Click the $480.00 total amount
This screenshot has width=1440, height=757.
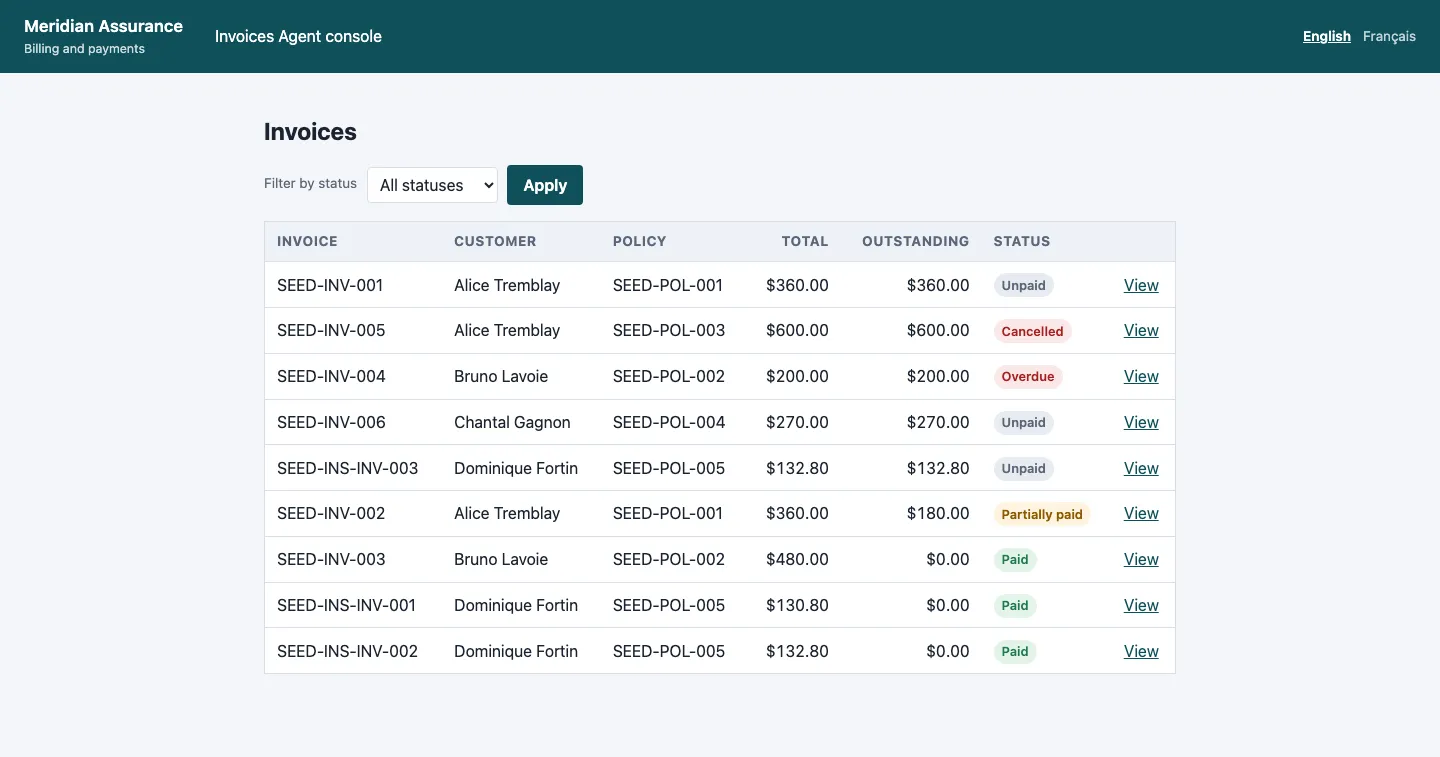tap(797, 559)
